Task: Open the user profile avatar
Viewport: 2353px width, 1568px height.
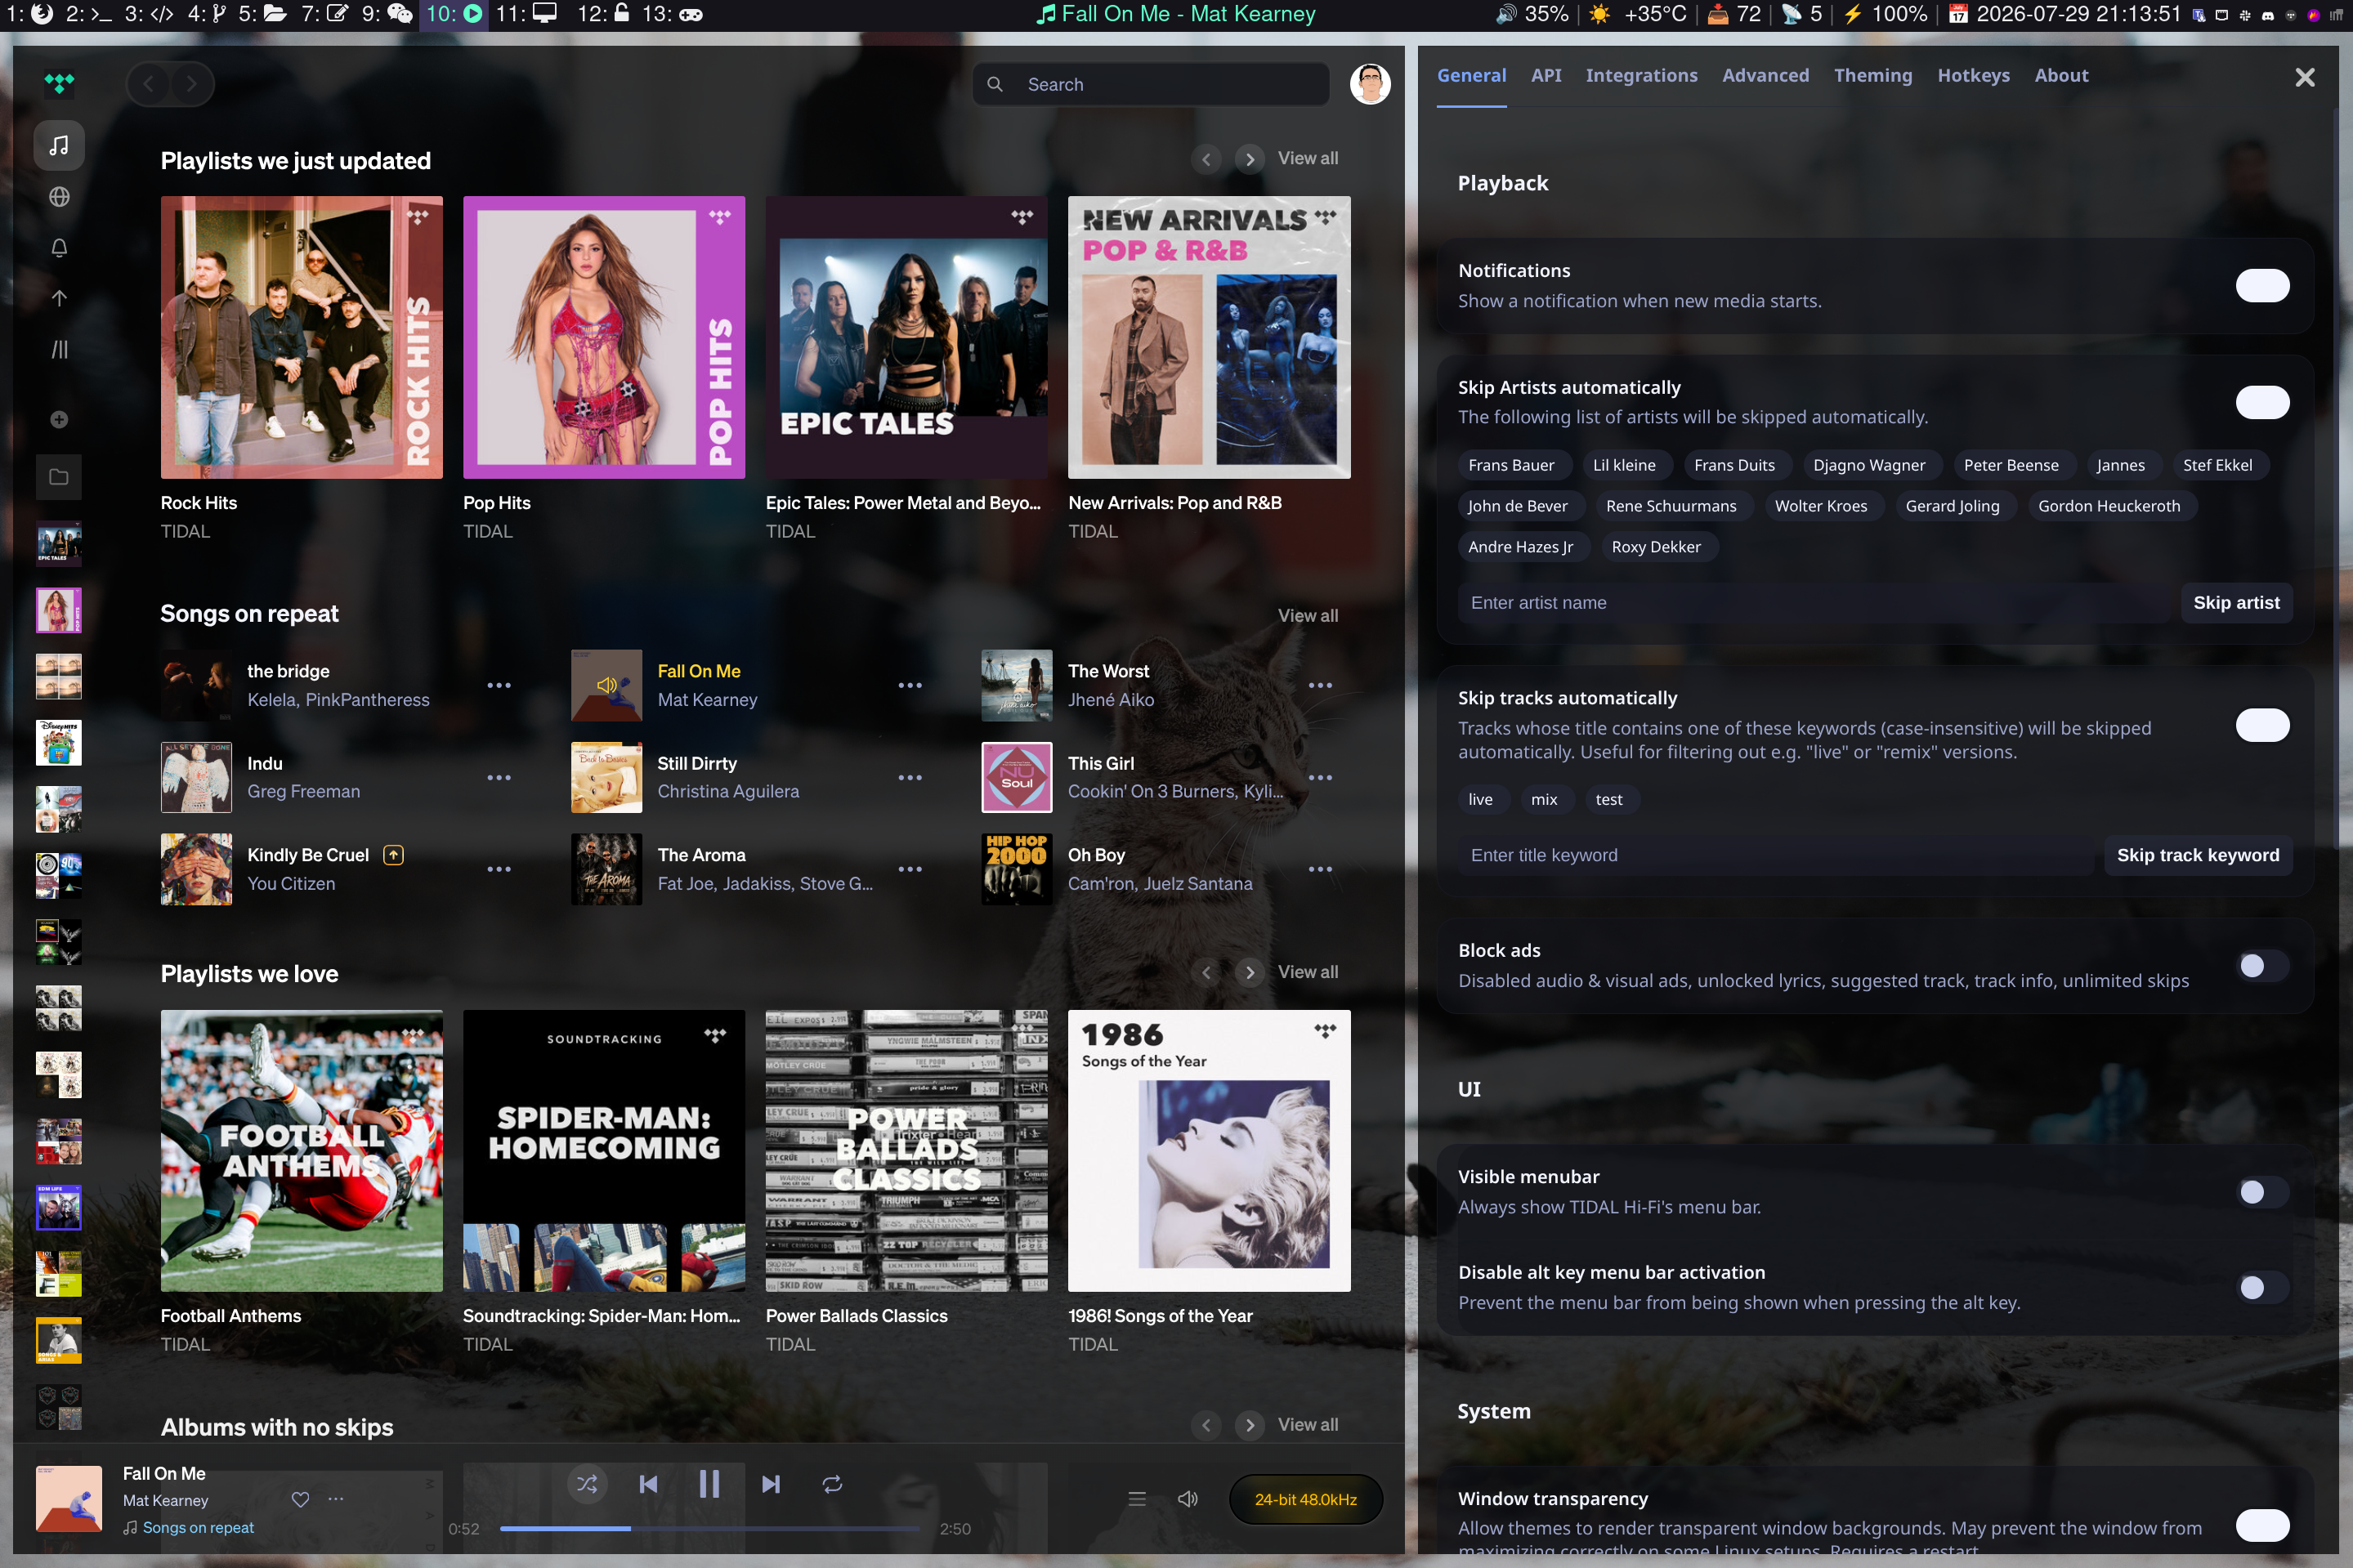Action: tap(1370, 84)
